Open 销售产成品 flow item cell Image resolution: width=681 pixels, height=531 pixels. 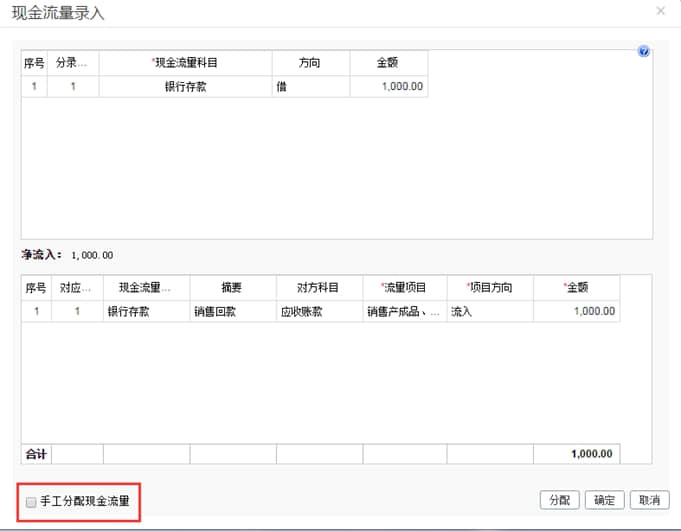[405, 311]
